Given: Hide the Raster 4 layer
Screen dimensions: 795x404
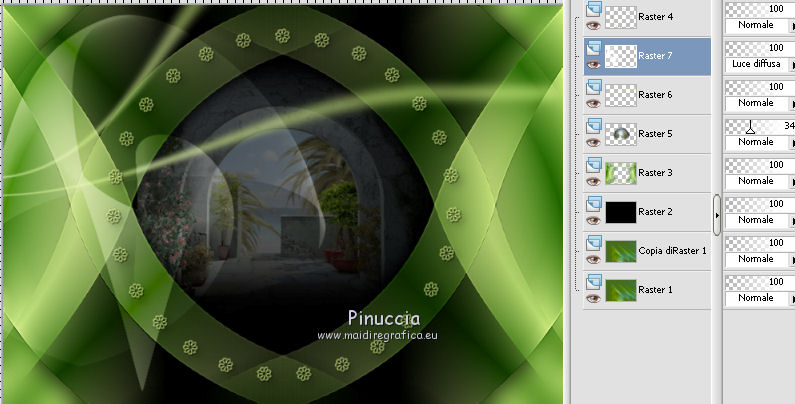Looking at the screenshot, I should coord(593,25).
